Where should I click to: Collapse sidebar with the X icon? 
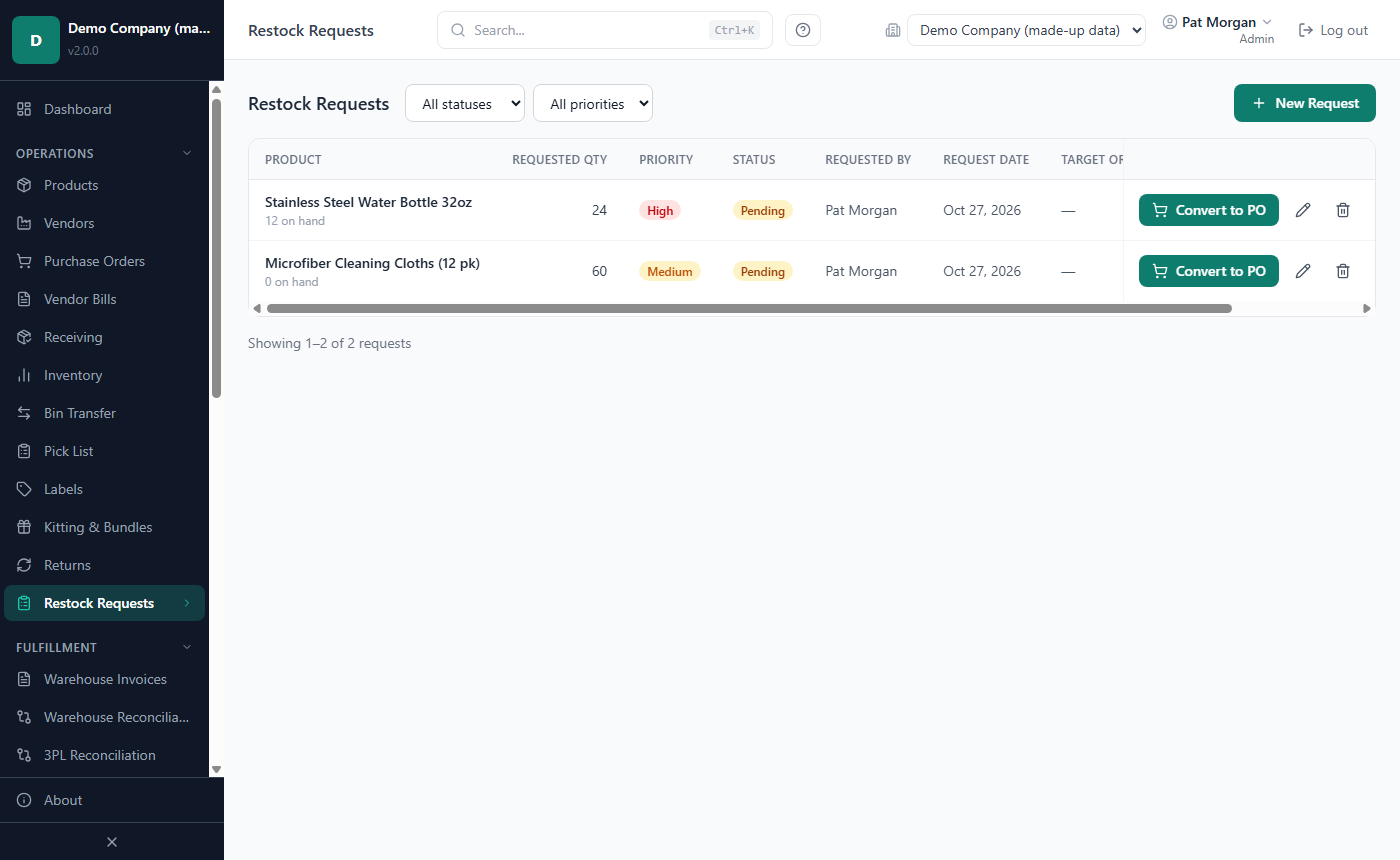tap(112, 842)
